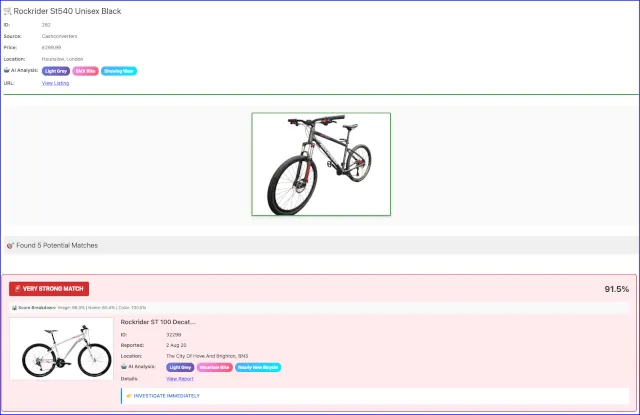The width and height of the screenshot is (640, 415).
Task: Click the pointing hand icon beside Investigate Immediately
Action: 129,396
